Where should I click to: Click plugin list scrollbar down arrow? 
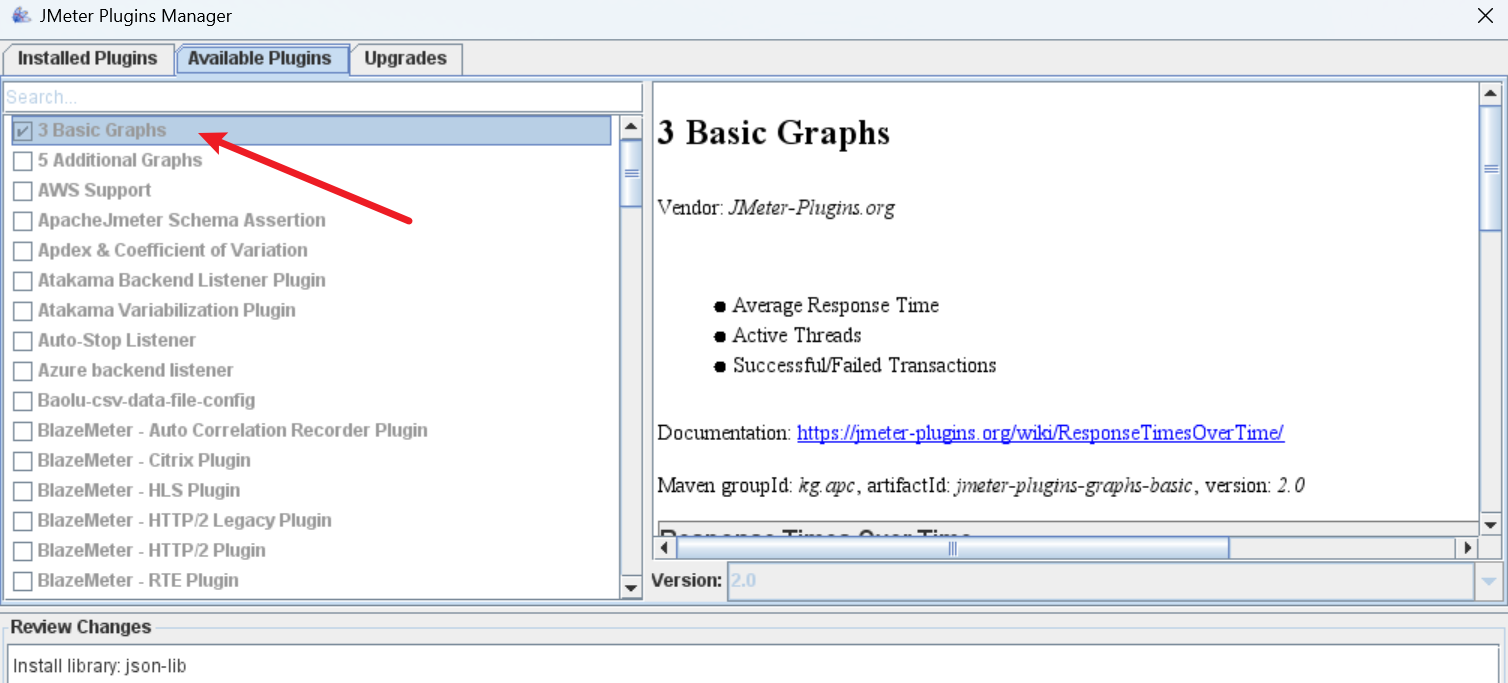tap(631, 588)
